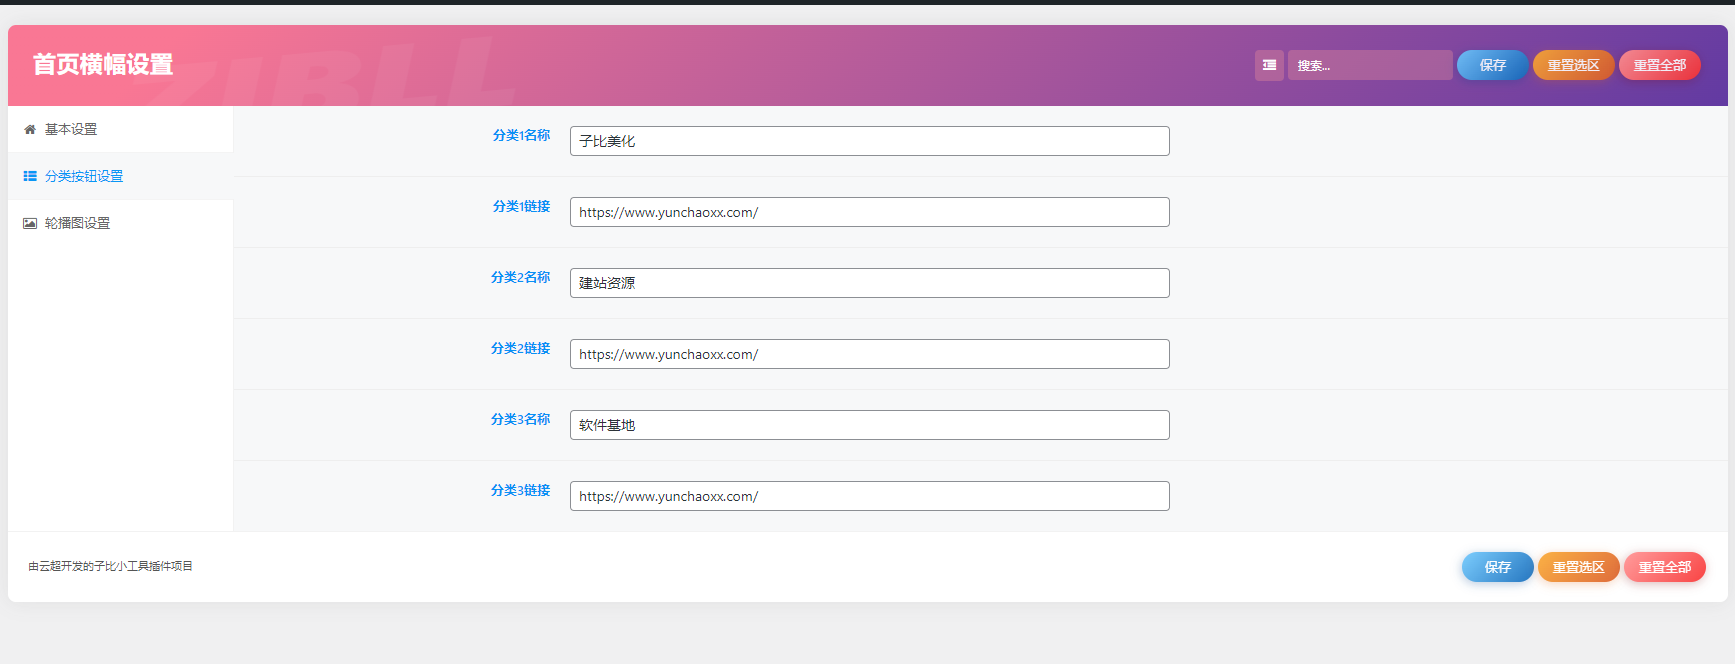
Task: Click the top 重置选区 button
Action: click(x=1573, y=65)
